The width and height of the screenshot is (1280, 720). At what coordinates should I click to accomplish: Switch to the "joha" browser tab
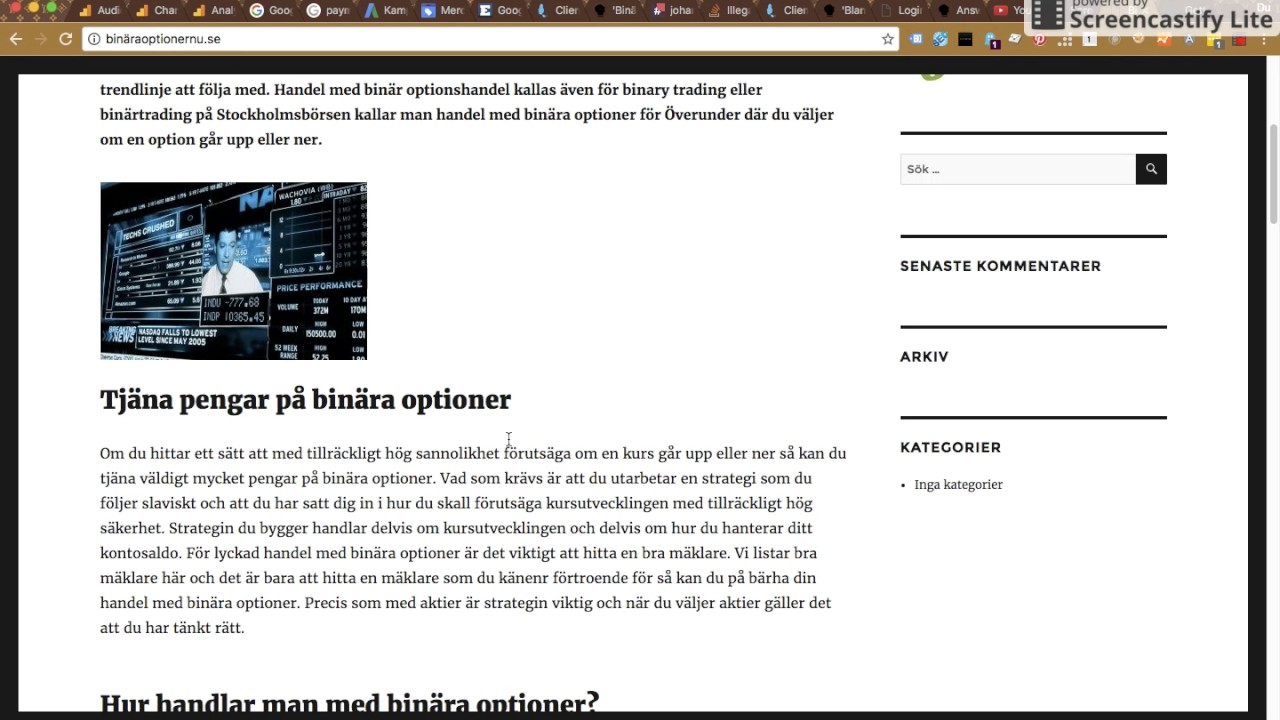coord(671,11)
